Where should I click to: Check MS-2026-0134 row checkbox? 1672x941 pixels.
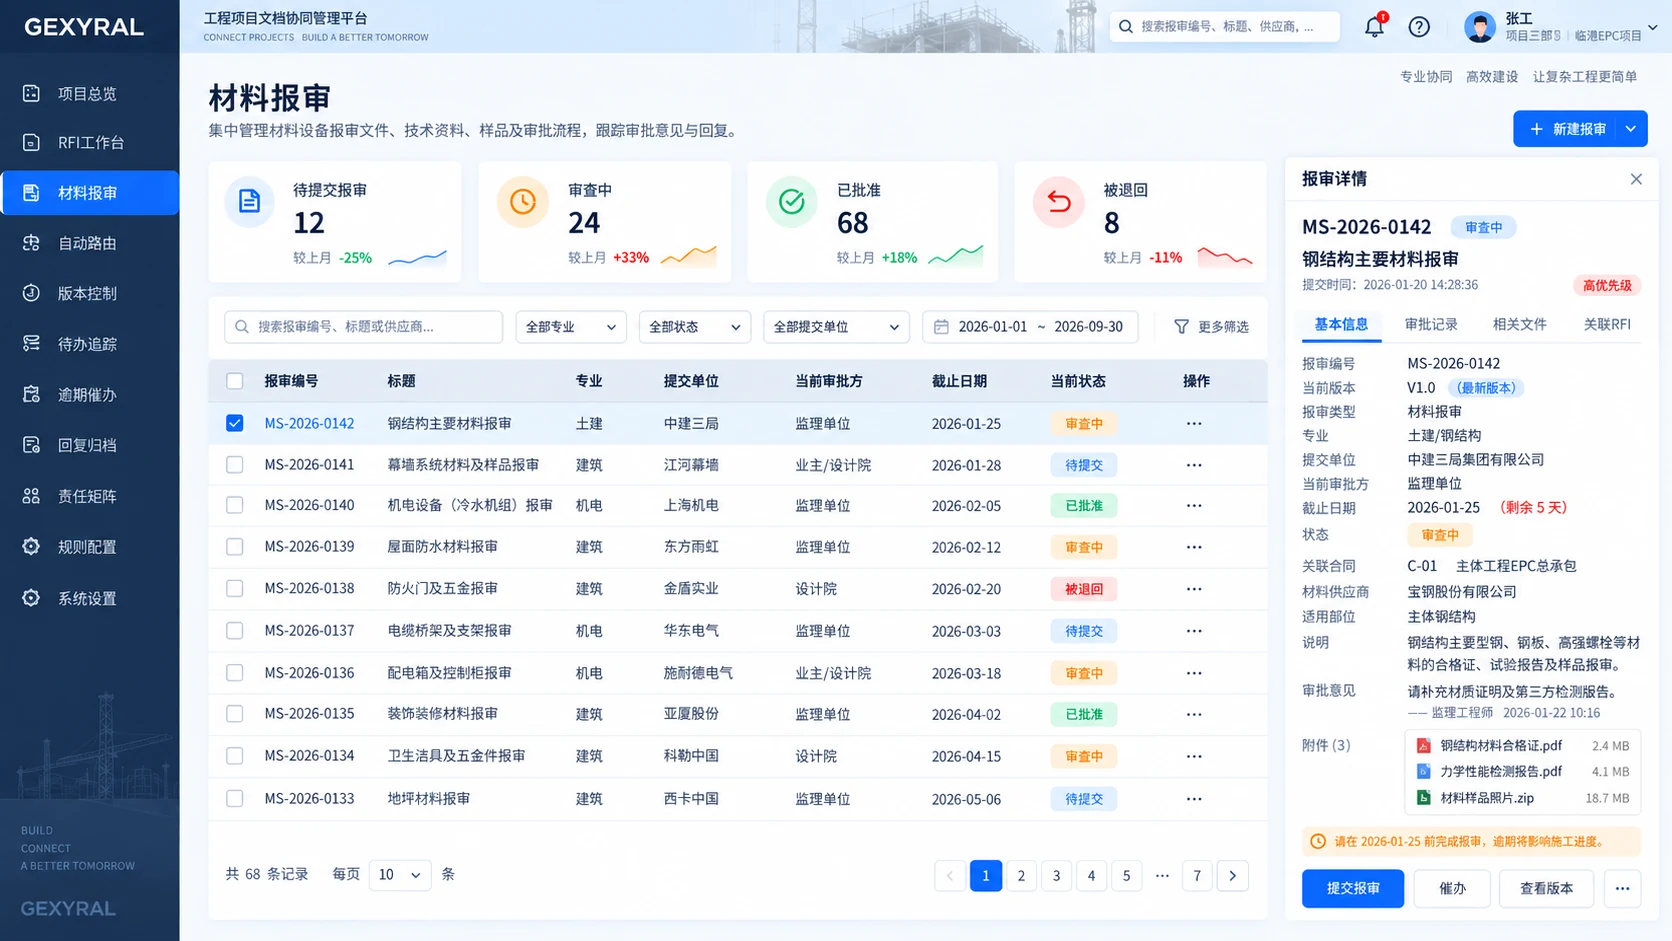tap(234, 756)
